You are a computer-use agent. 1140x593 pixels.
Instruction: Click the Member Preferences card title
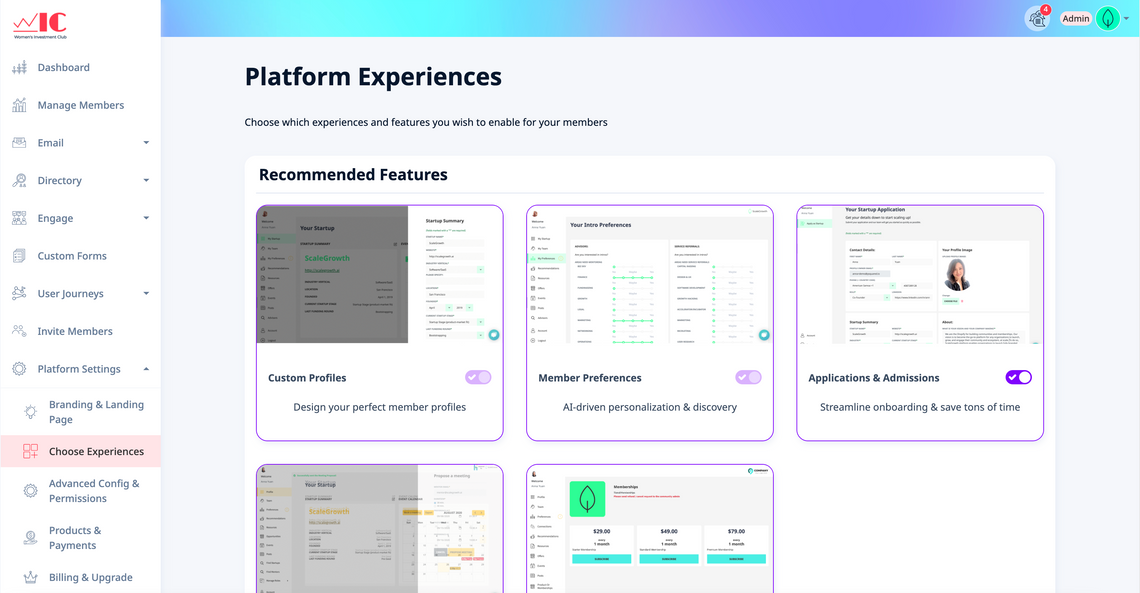[x=590, y=378]
